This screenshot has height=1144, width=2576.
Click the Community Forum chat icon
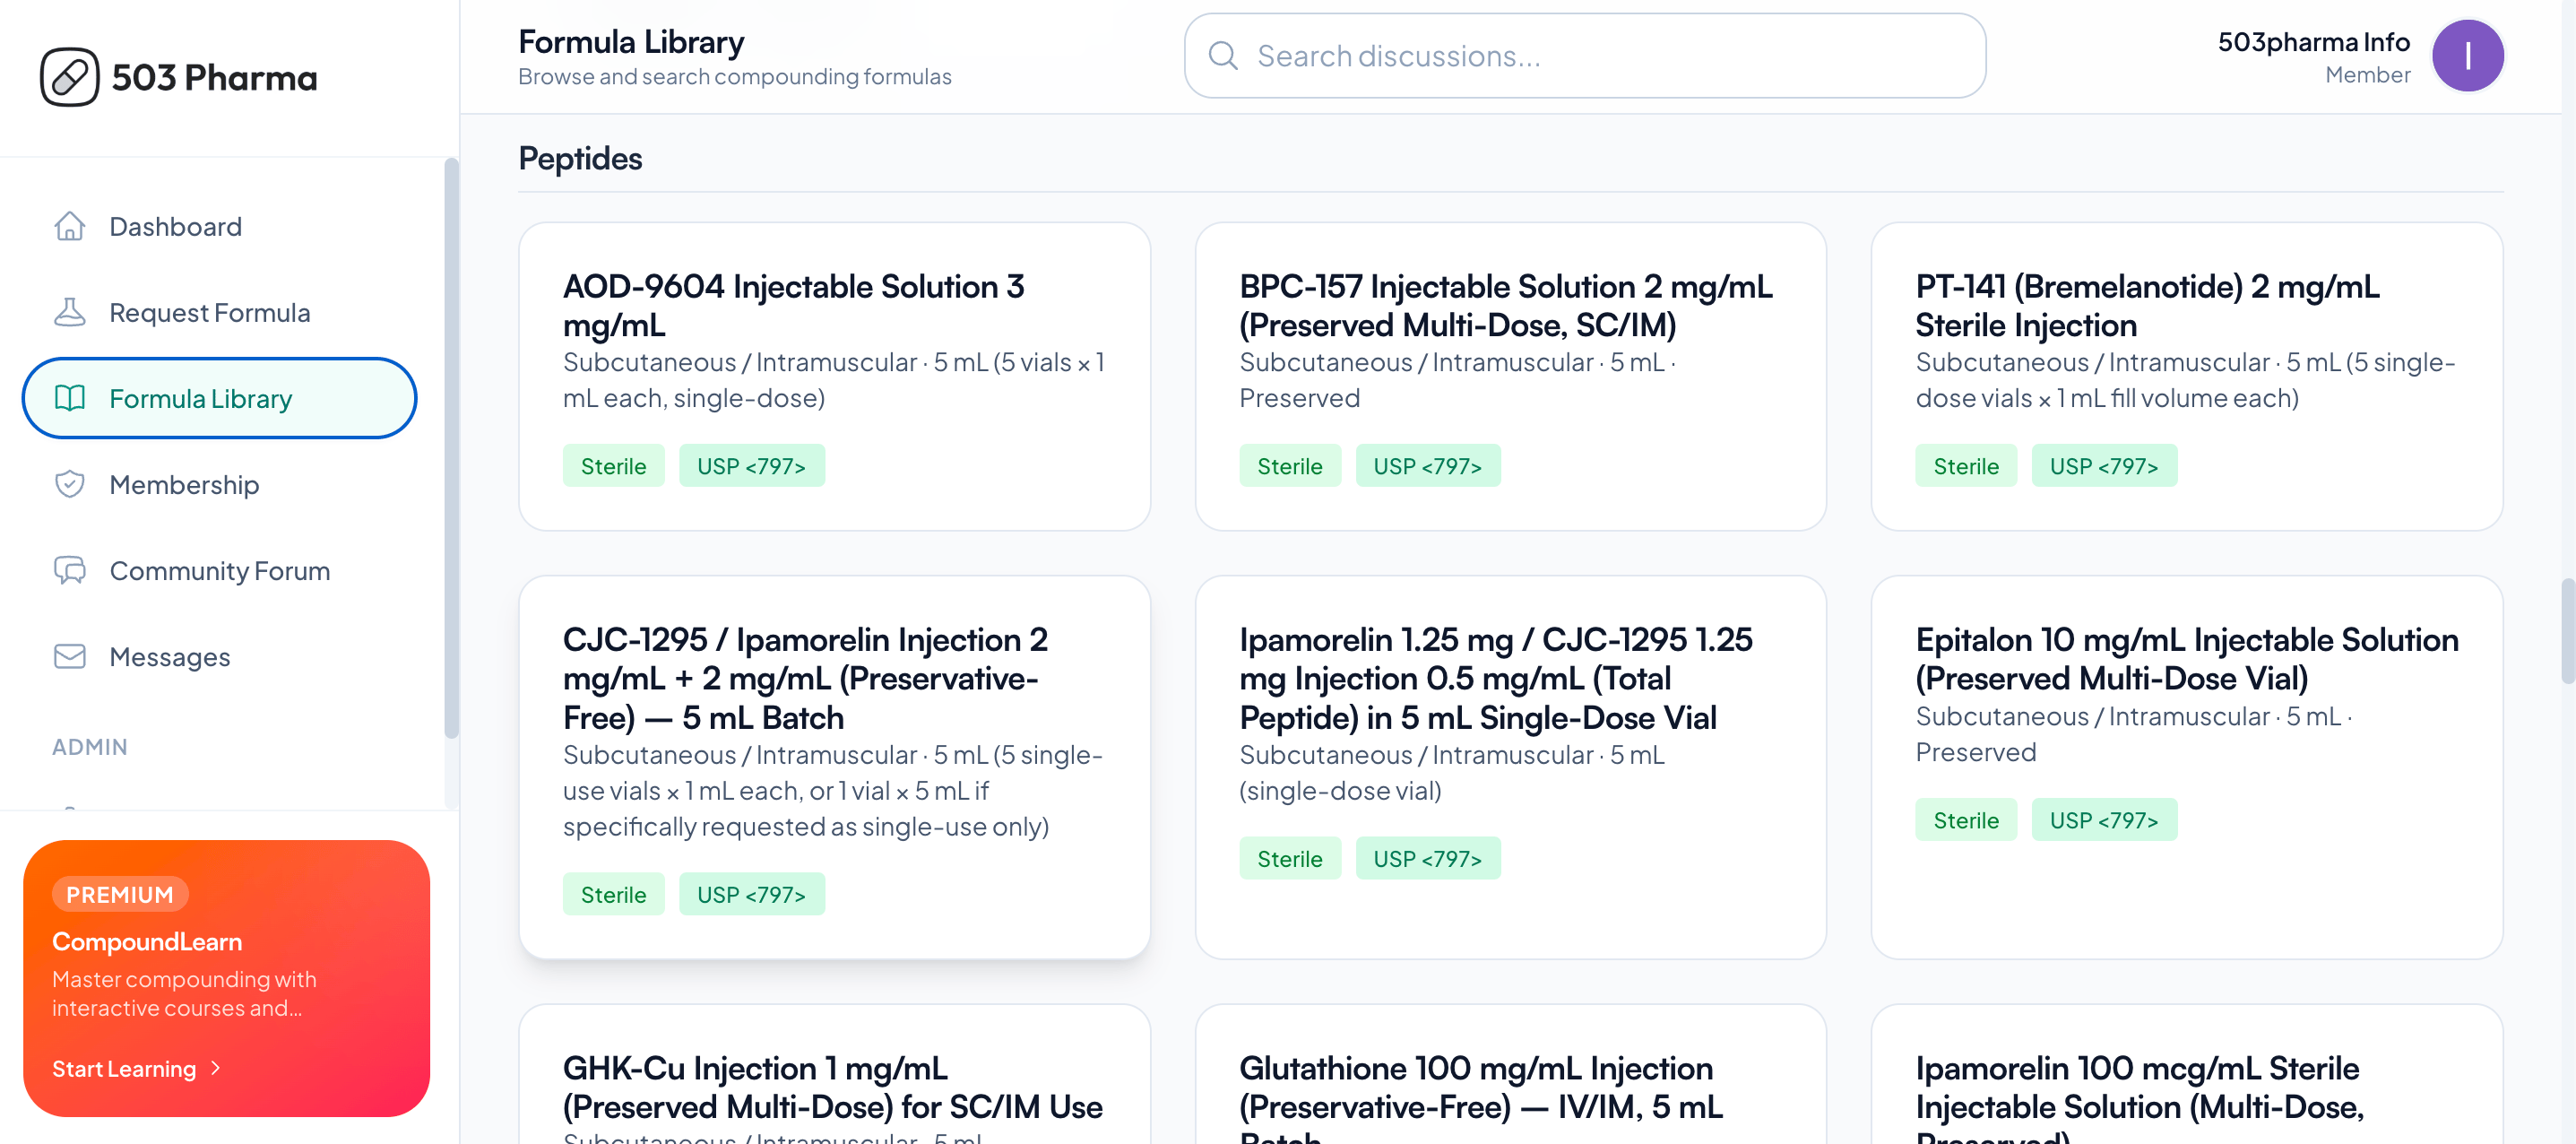click(x=69, y=570)
